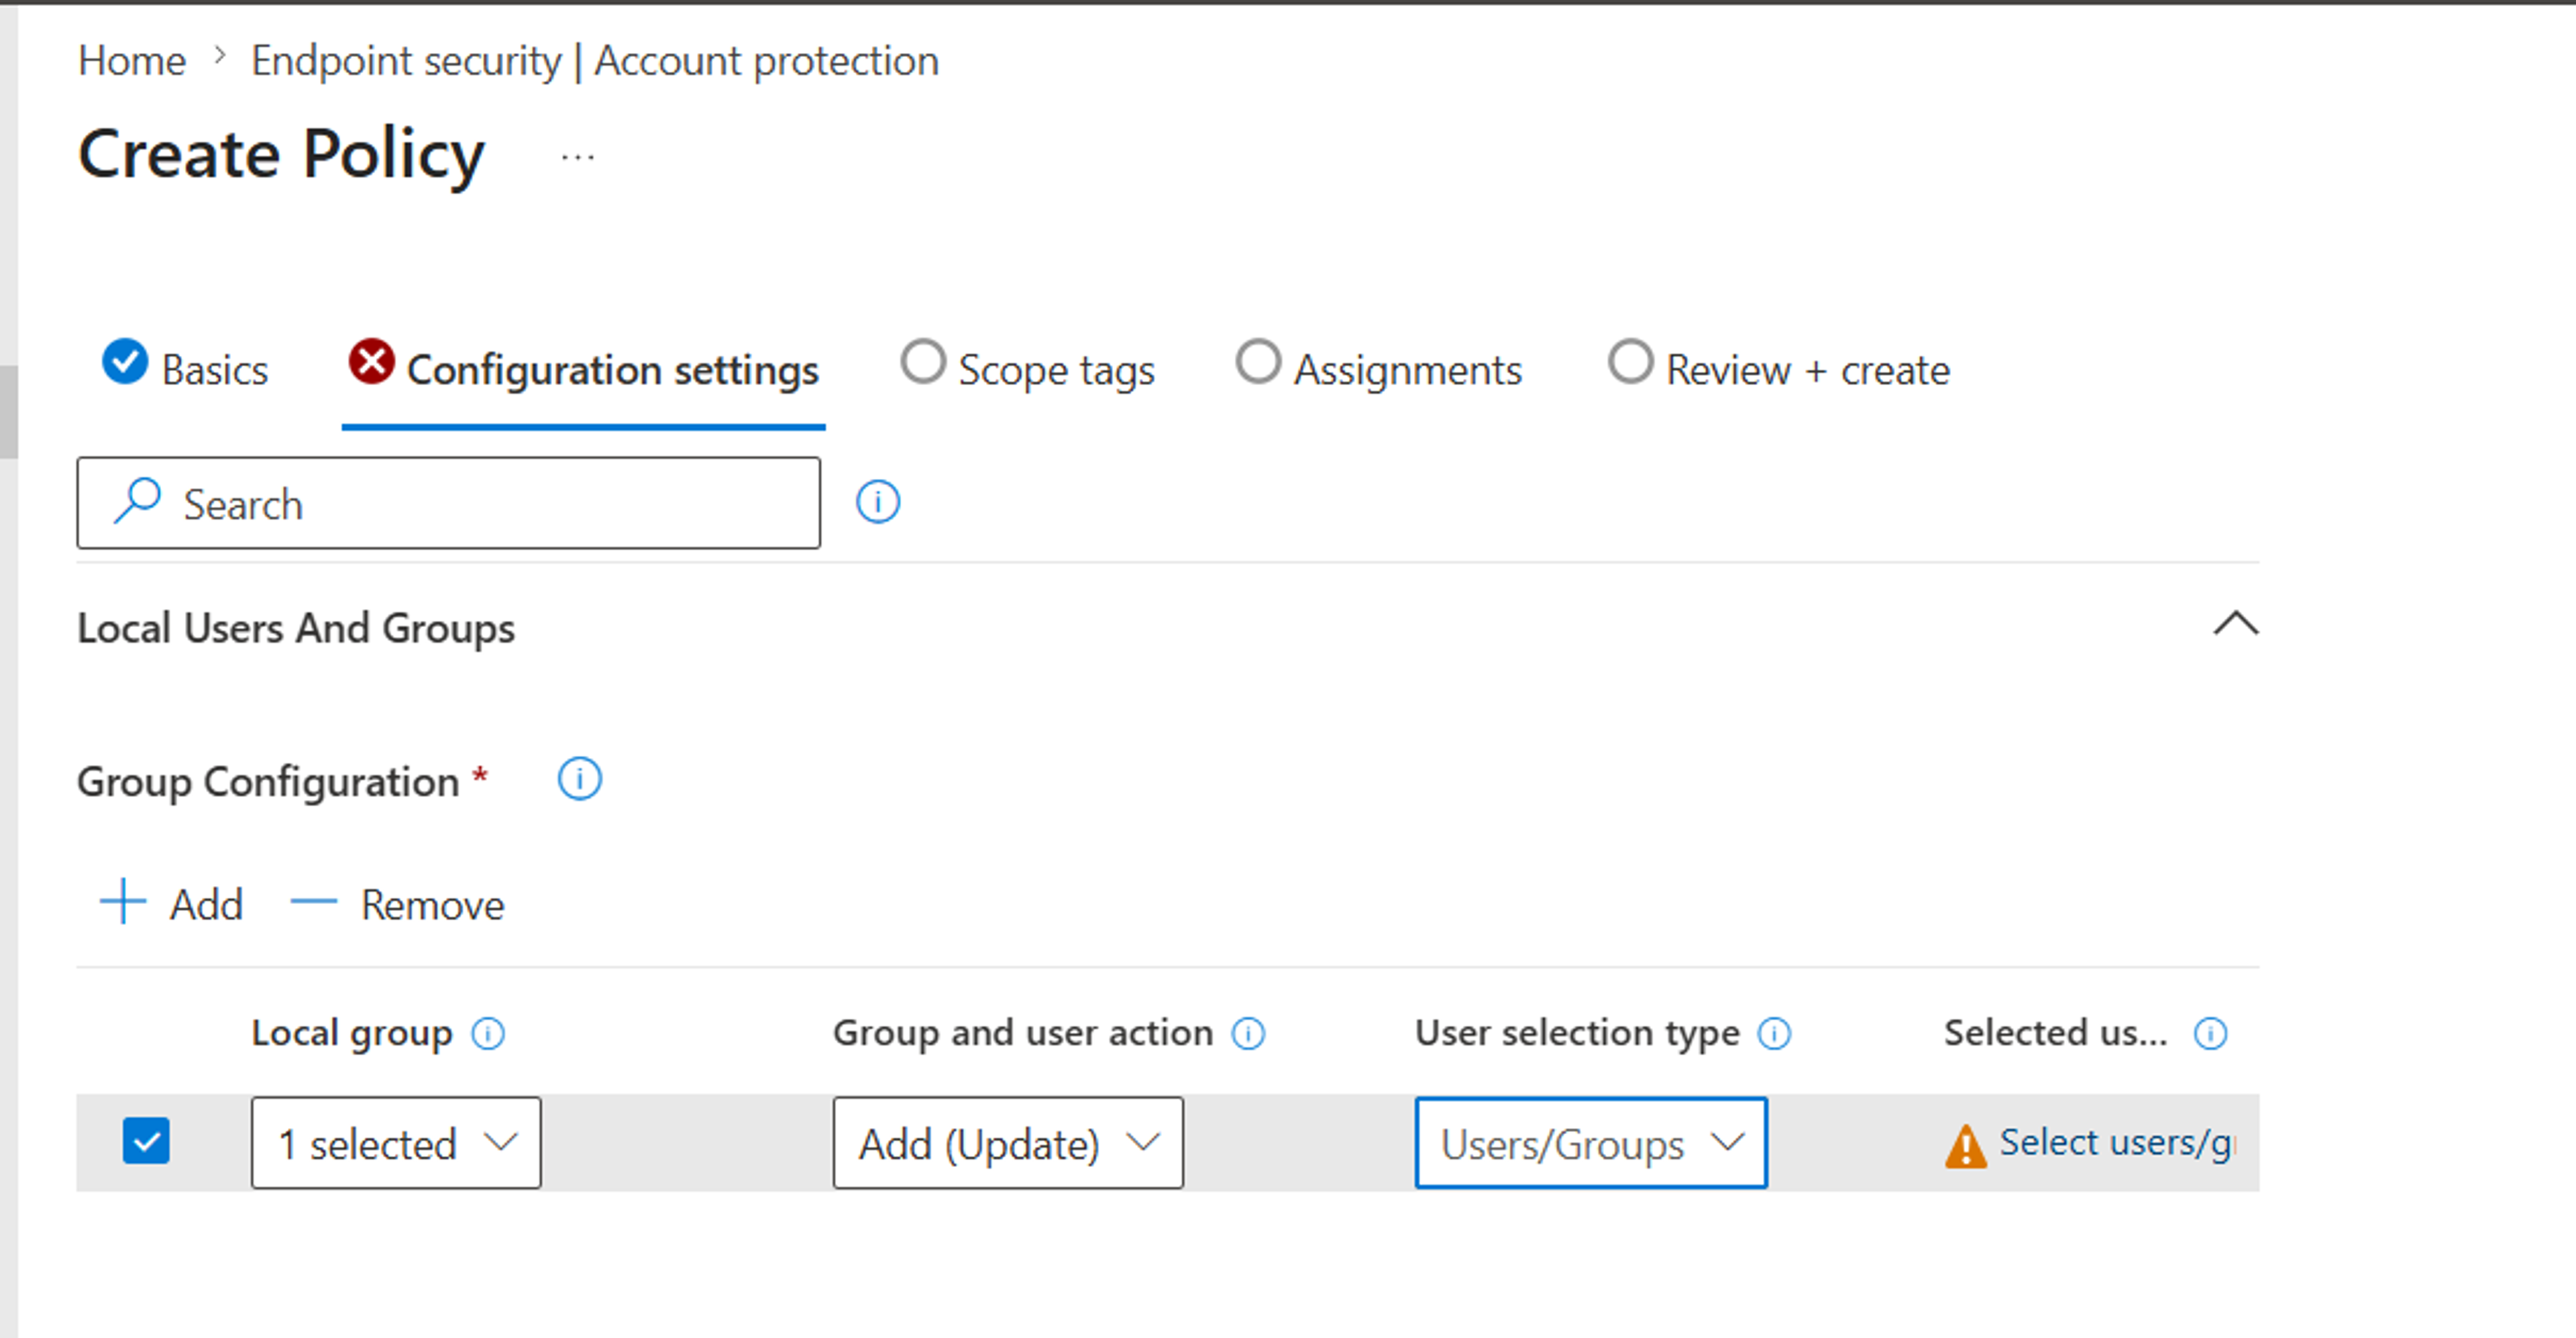
Task: Open the Users/Groups selection type dropdown
Action: click(1590, 1143)
